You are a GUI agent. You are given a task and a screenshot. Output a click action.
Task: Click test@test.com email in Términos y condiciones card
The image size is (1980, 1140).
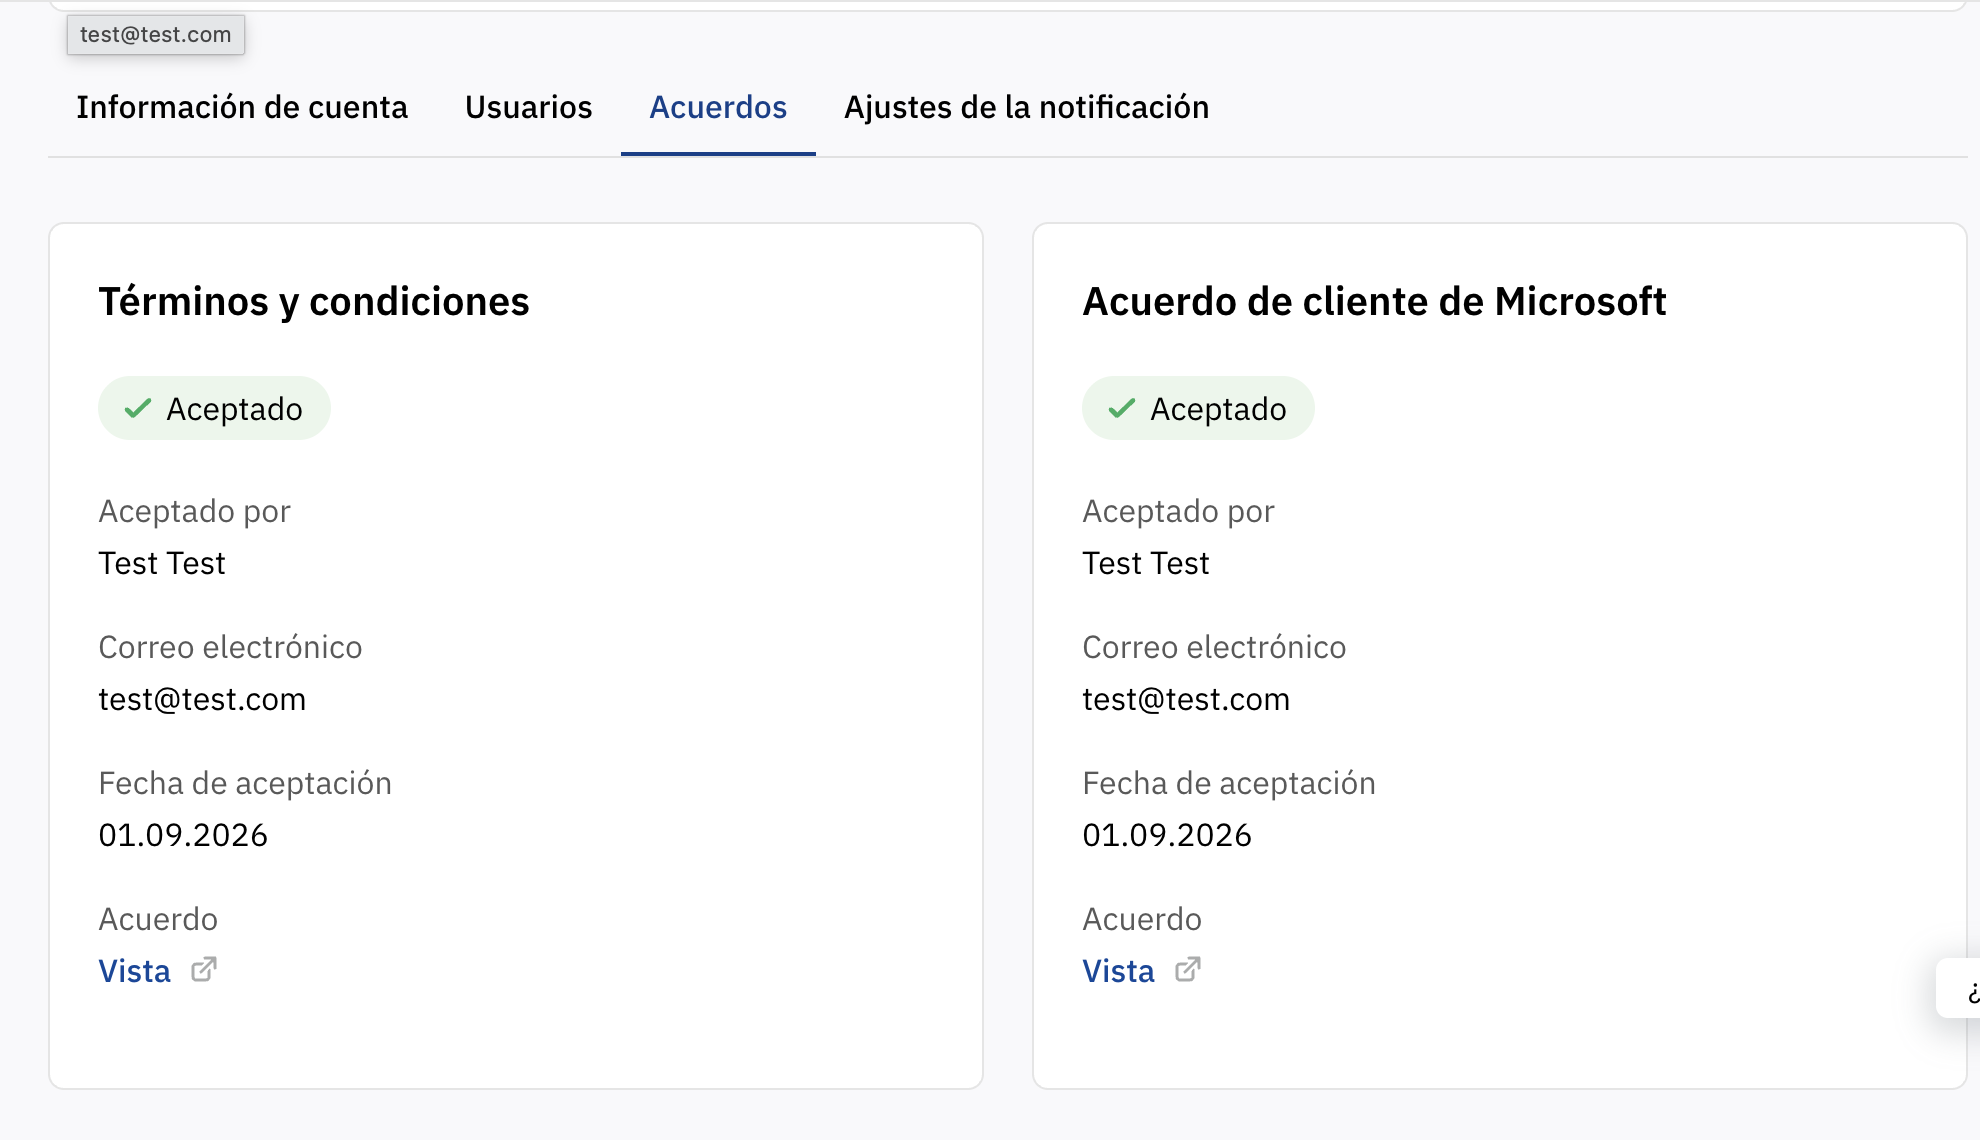click(x=202, y=699)
